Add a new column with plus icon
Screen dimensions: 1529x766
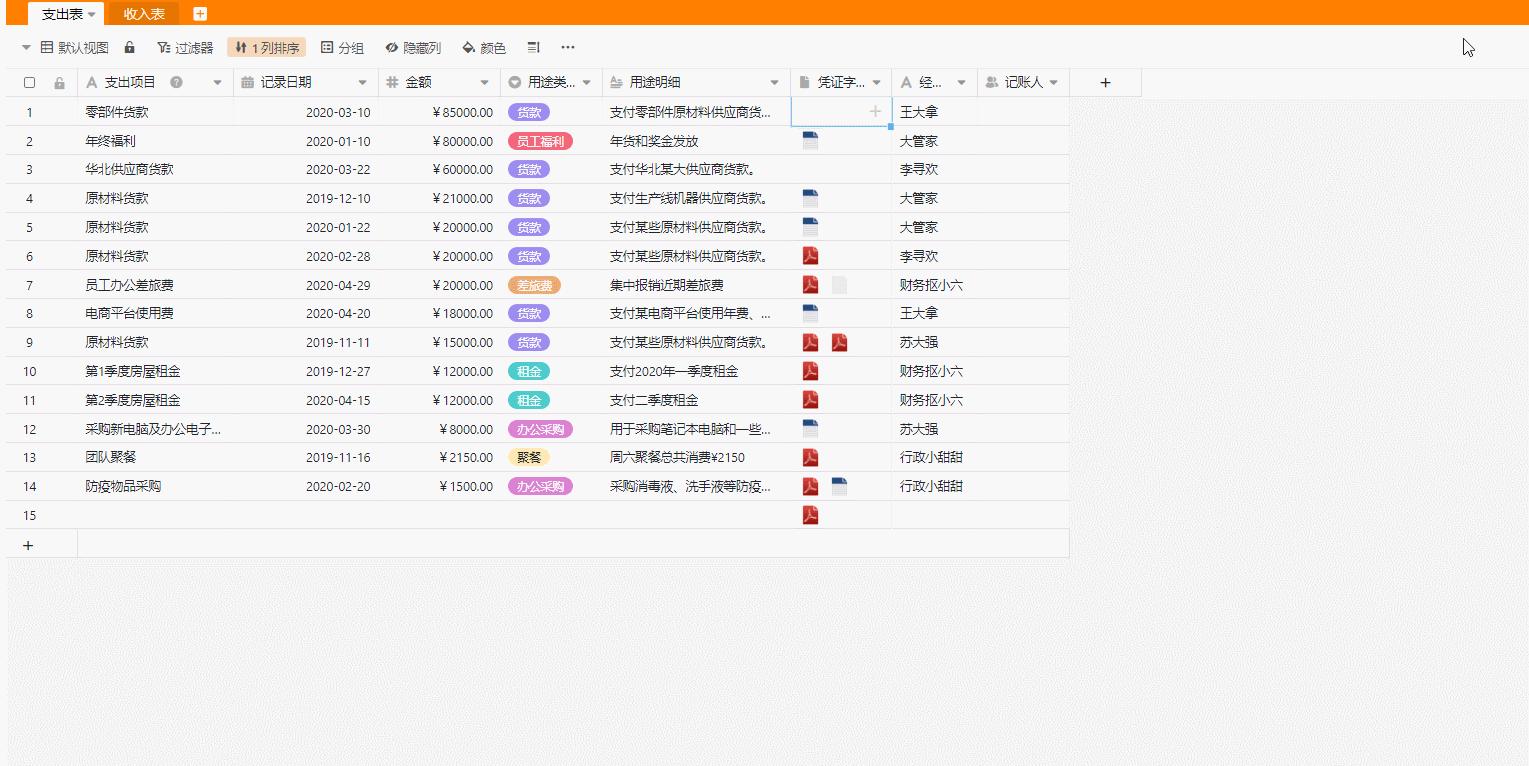click(x=1105, y=83)
